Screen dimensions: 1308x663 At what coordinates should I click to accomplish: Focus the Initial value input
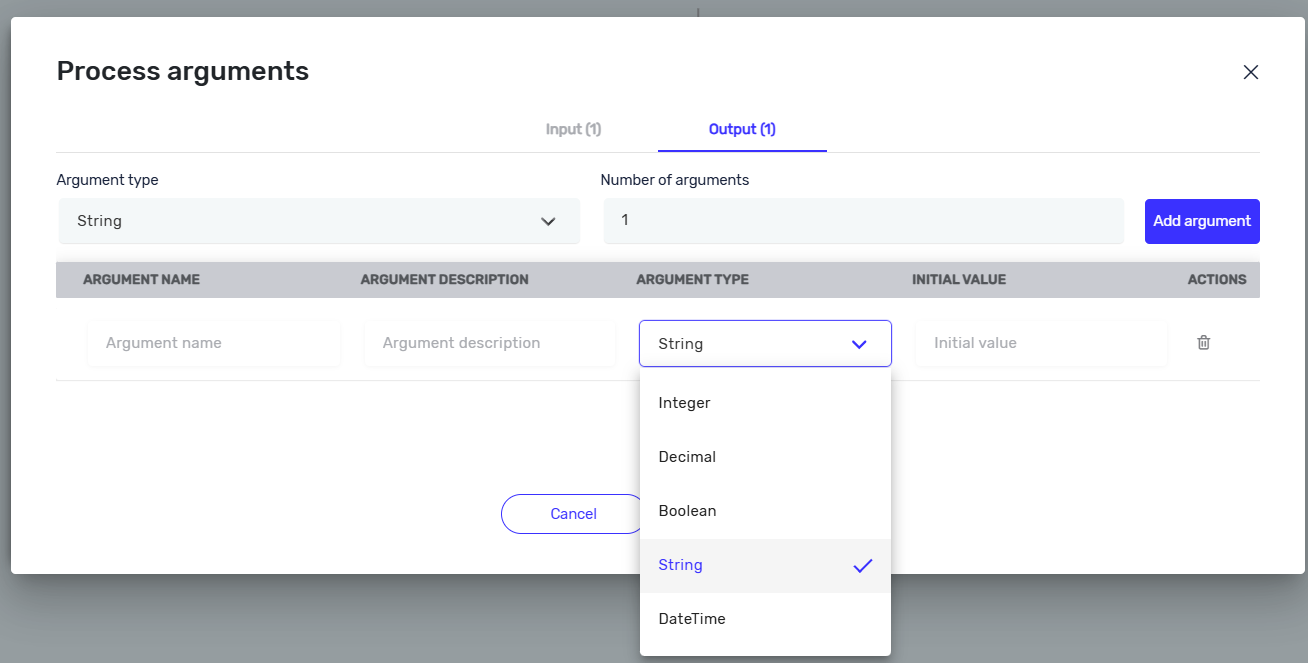point(1040,343)
